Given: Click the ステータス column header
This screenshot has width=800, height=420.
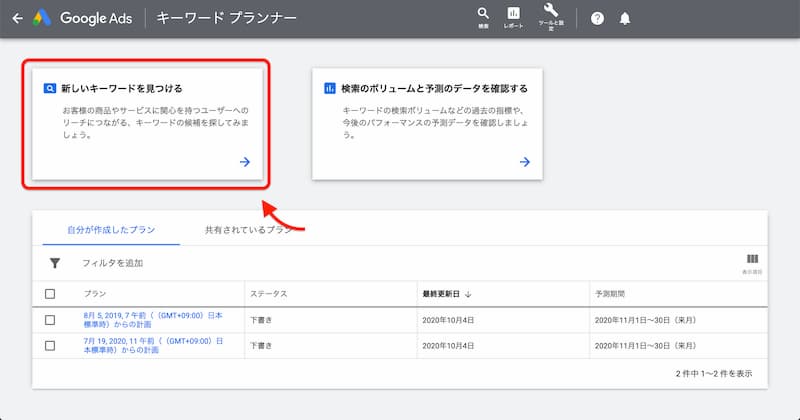Looking at the screenshot, I should [x=268, y=294].
